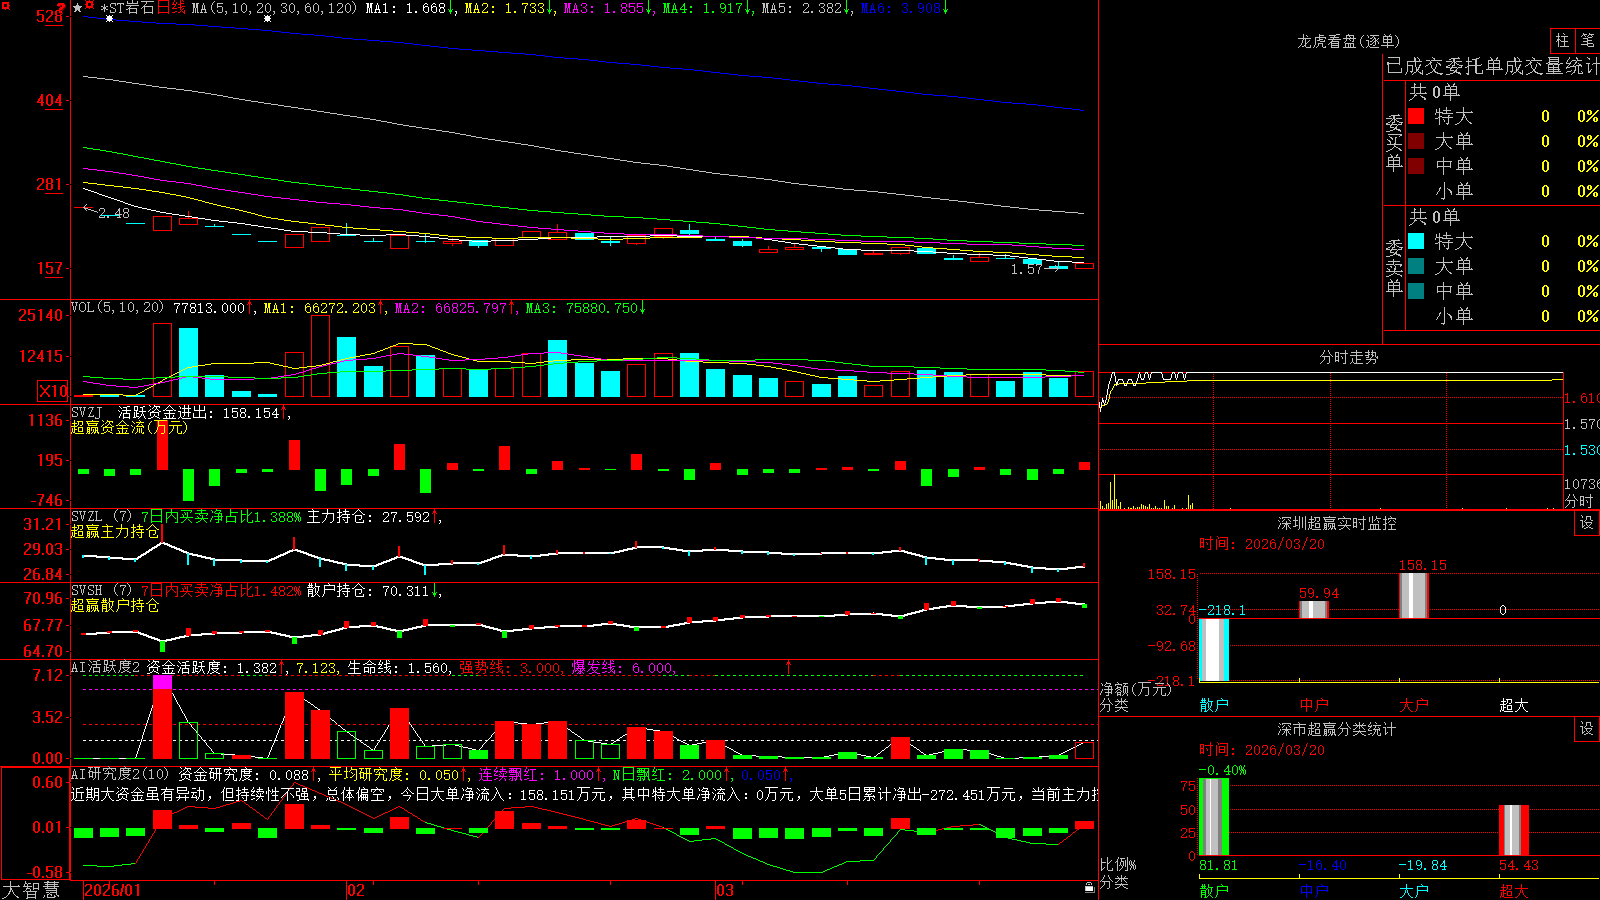This screenshot has width=1600, height=900.
Task: Toggle the 日线 period label
Action: [x=171, y=8]
